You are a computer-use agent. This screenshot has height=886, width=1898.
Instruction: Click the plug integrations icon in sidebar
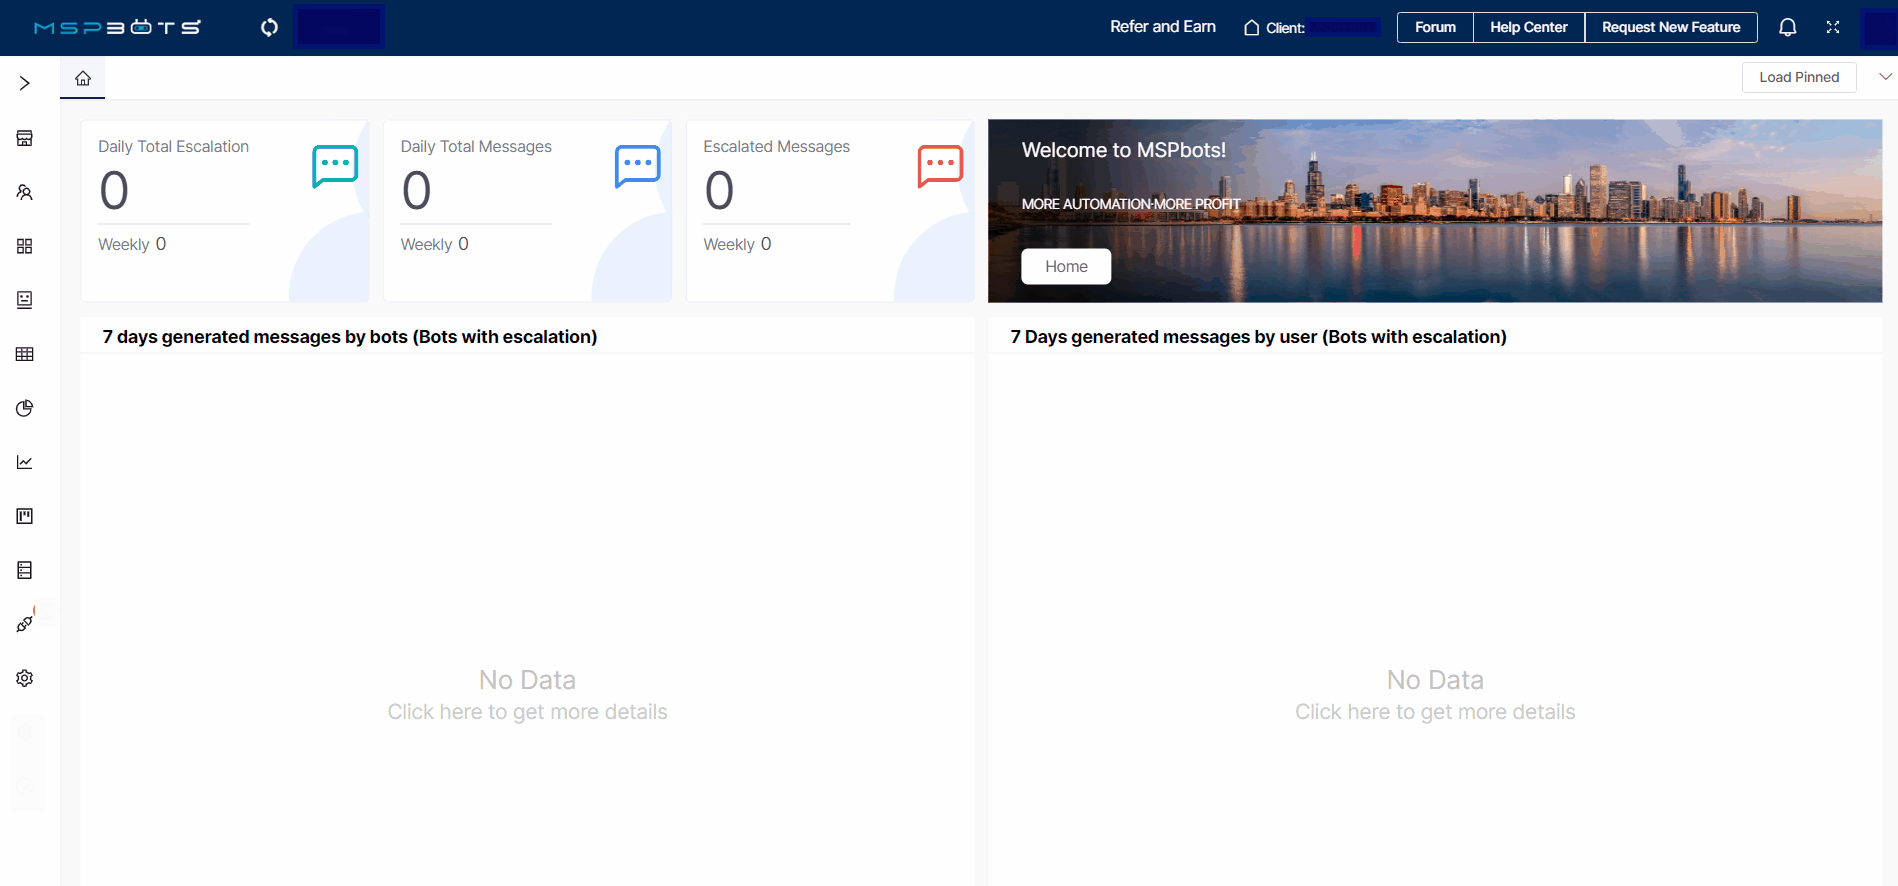tap(25, 624)
